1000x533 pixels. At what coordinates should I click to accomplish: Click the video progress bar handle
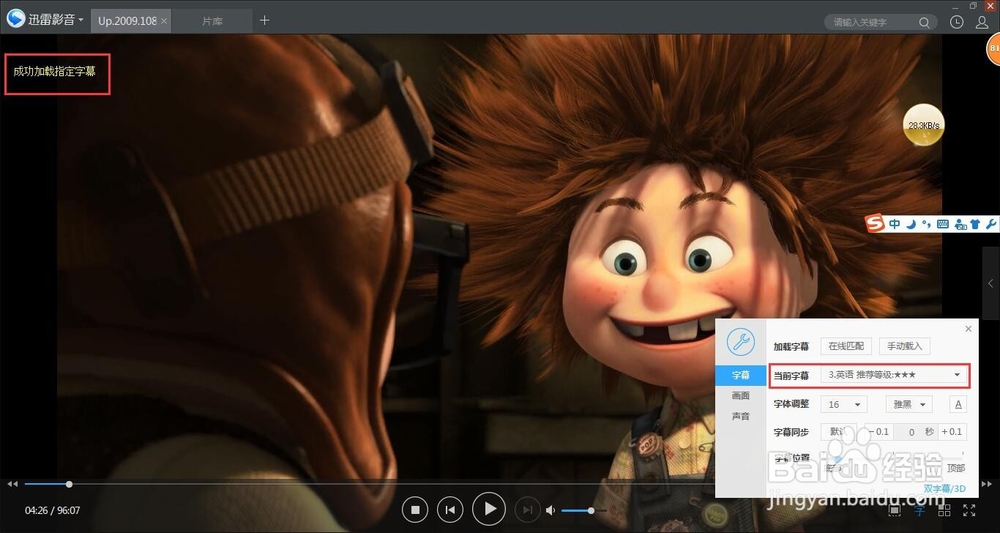(69, 485)
